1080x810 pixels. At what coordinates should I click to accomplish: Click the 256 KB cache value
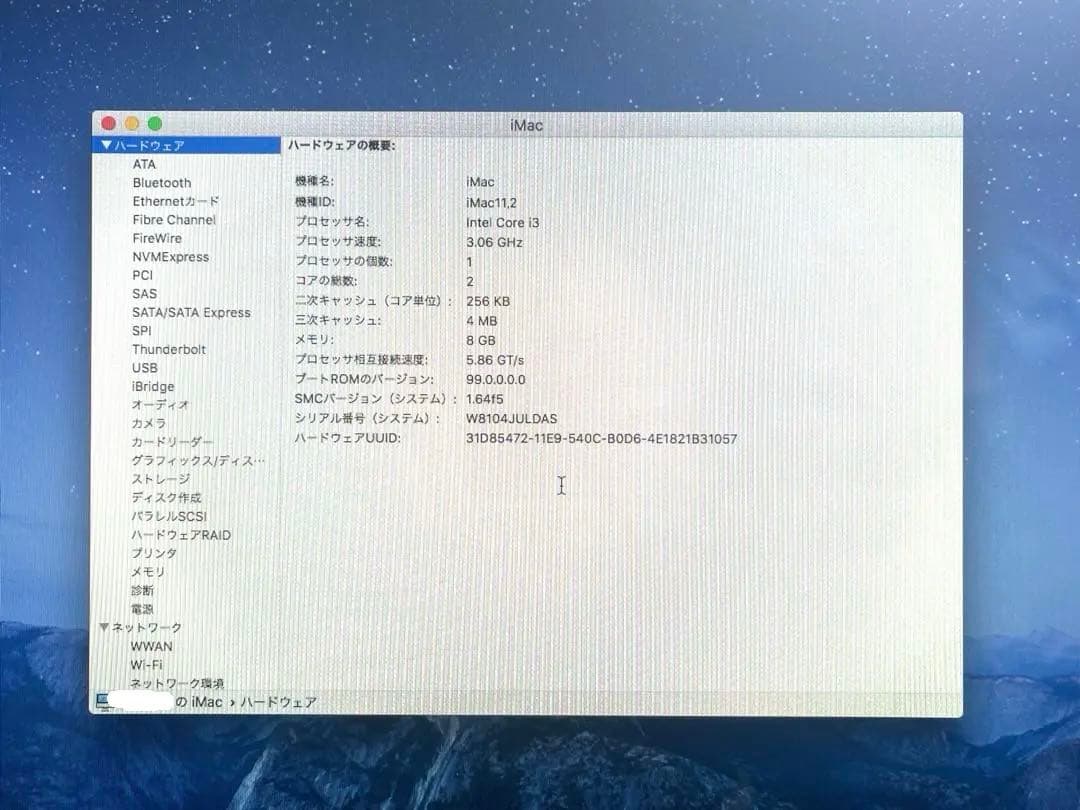[x=488, y=301]
